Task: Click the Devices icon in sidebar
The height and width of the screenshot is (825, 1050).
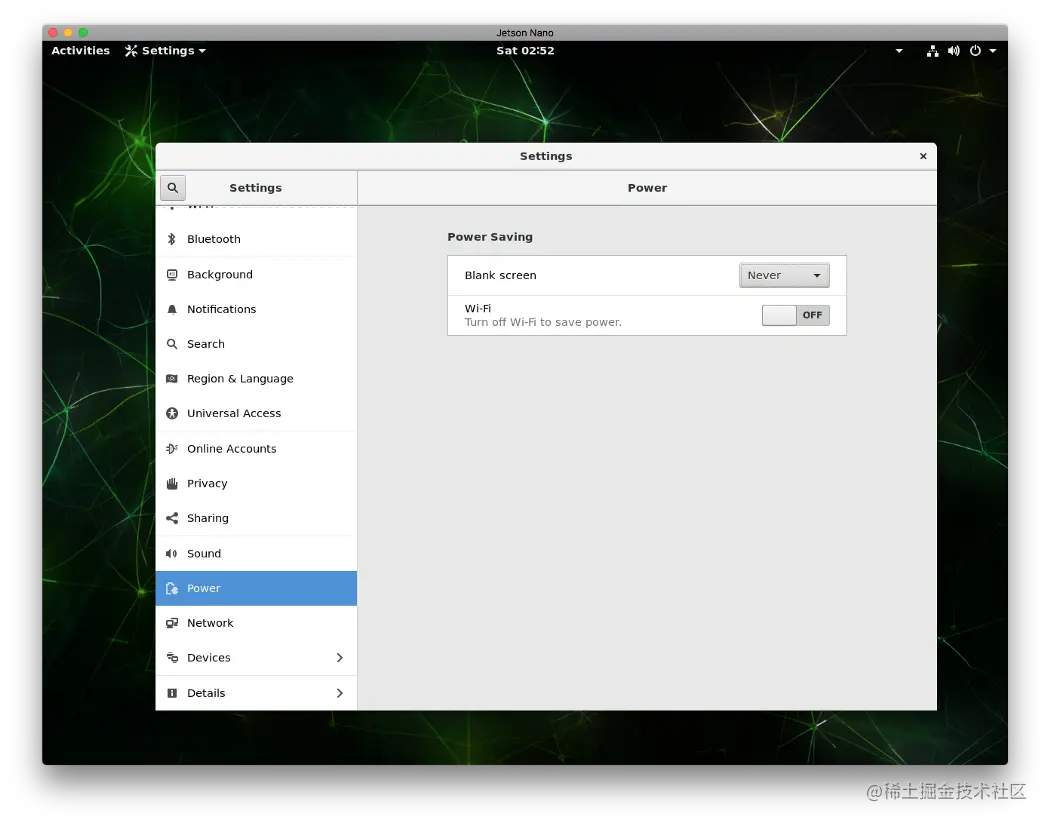Action: tap(172, 658)
